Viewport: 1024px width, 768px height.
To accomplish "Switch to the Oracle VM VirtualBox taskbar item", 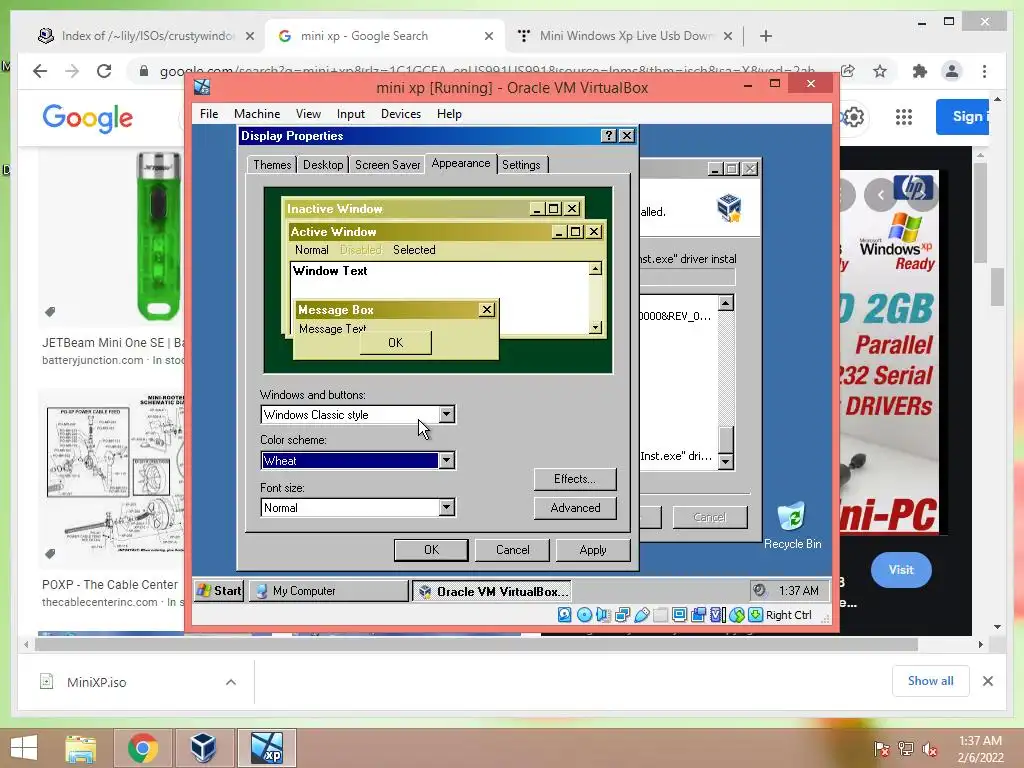I will (492, 591).
